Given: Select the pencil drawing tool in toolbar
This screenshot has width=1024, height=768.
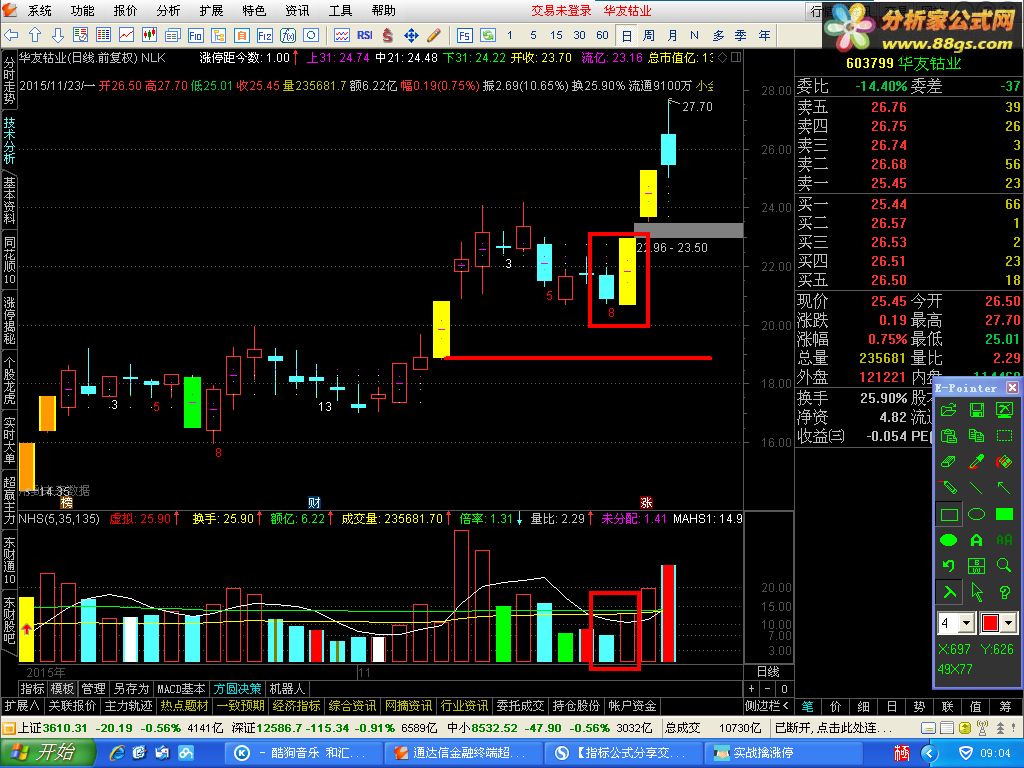Looking at the screenshot, I should (434, 35).
